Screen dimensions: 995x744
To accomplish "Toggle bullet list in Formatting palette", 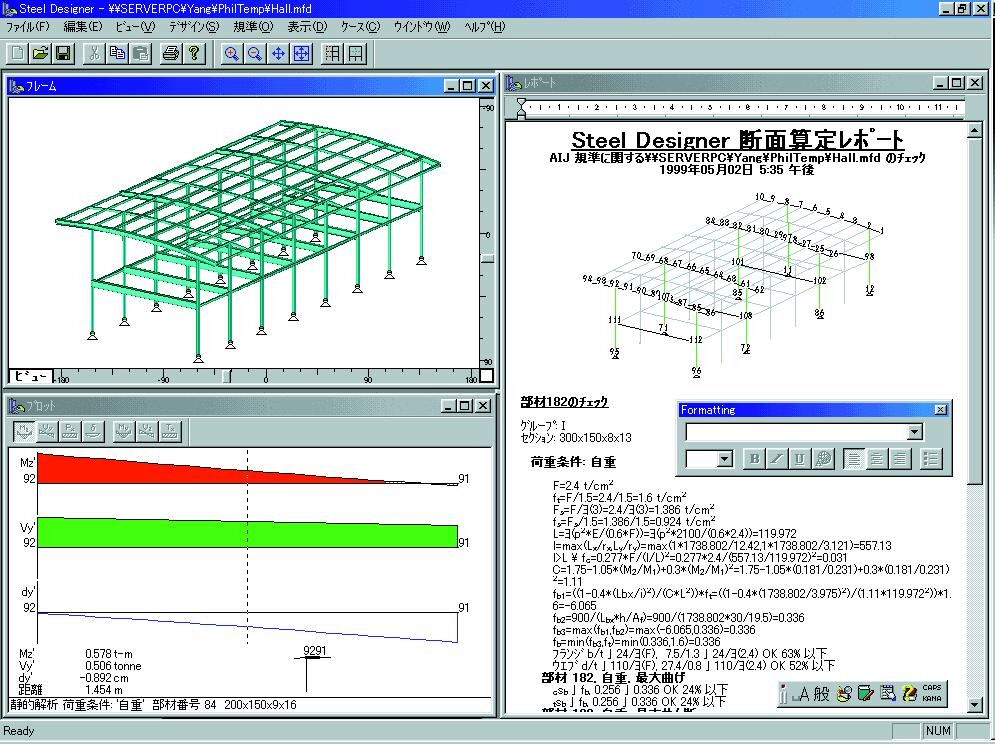I will 931,458.
